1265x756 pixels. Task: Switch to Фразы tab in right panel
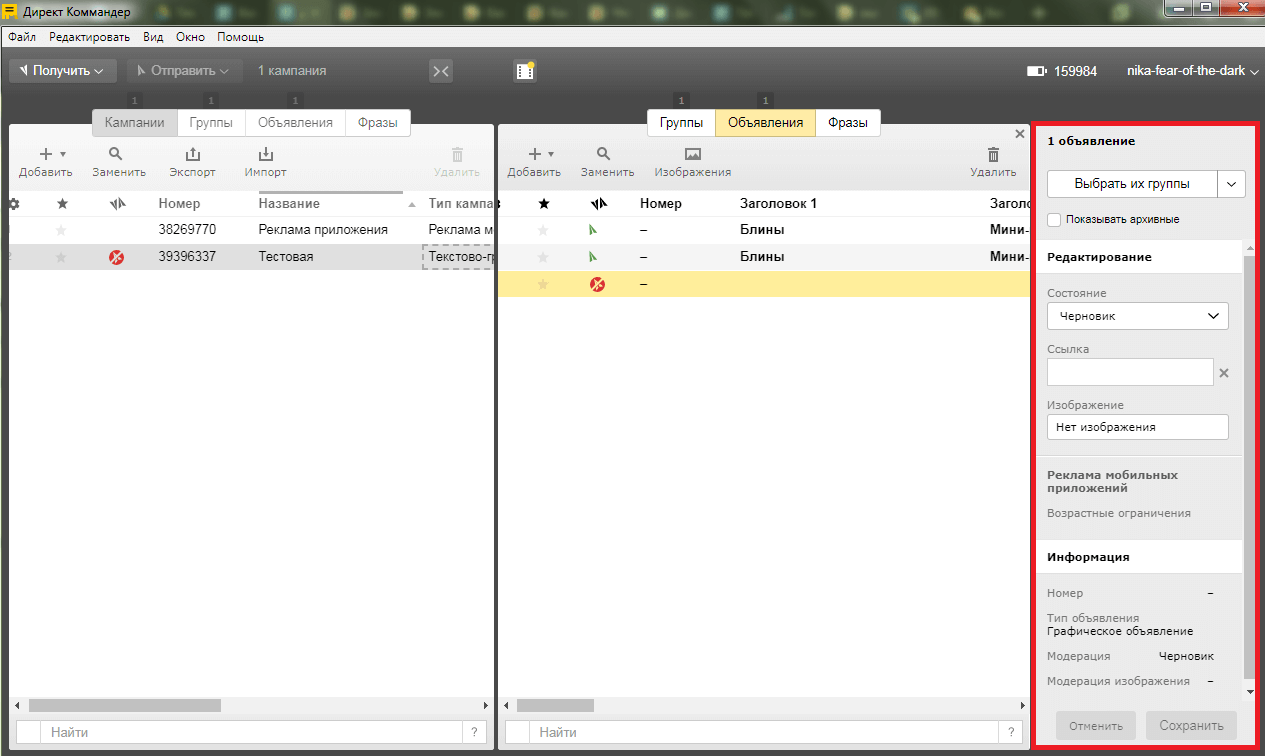pyautogui.click(x=847, y=123)
